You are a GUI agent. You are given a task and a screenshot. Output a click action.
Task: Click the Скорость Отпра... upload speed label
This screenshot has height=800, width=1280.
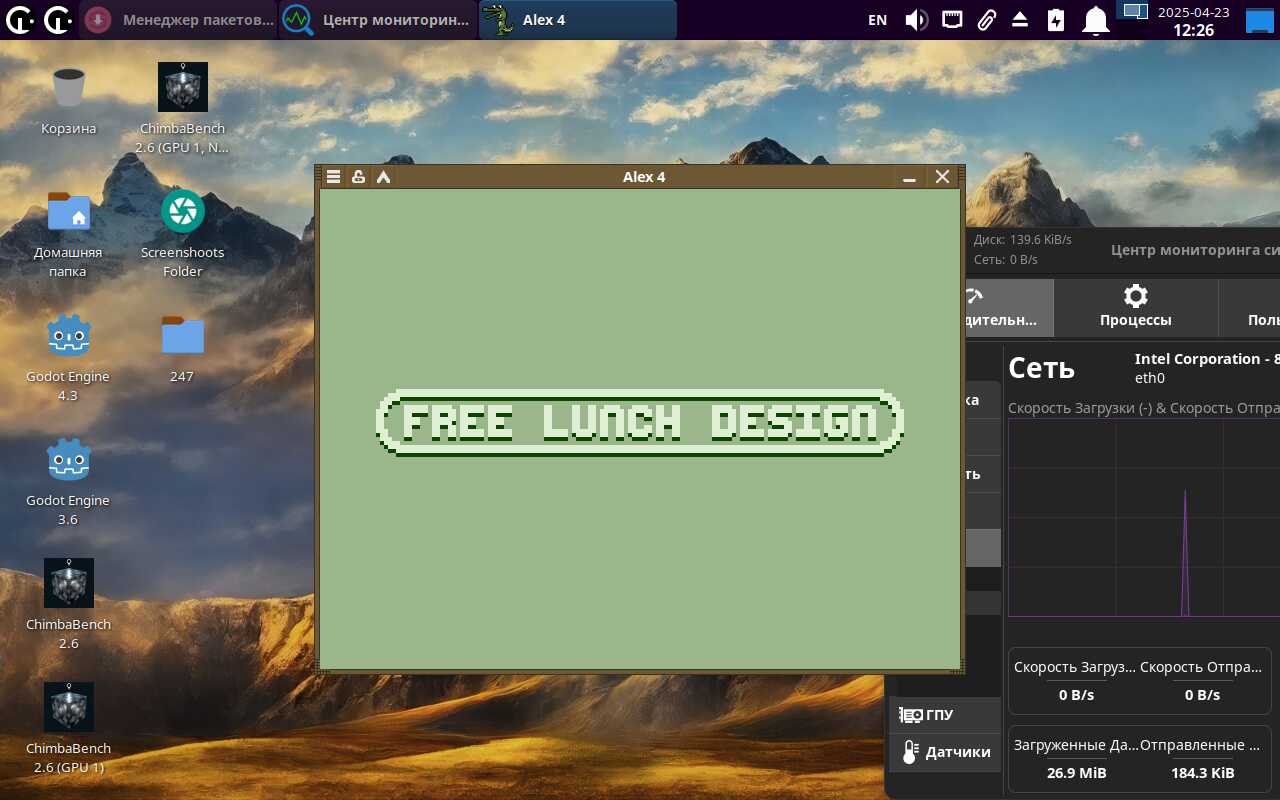pyautogui.click(x=1201, y=667)
